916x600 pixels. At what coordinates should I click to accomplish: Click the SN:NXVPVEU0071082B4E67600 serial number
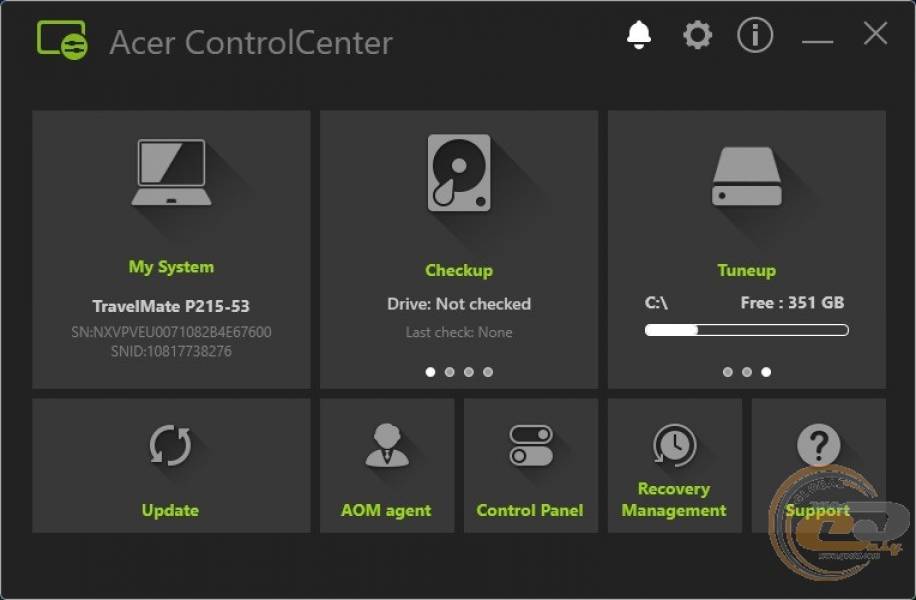click(171, 332)
